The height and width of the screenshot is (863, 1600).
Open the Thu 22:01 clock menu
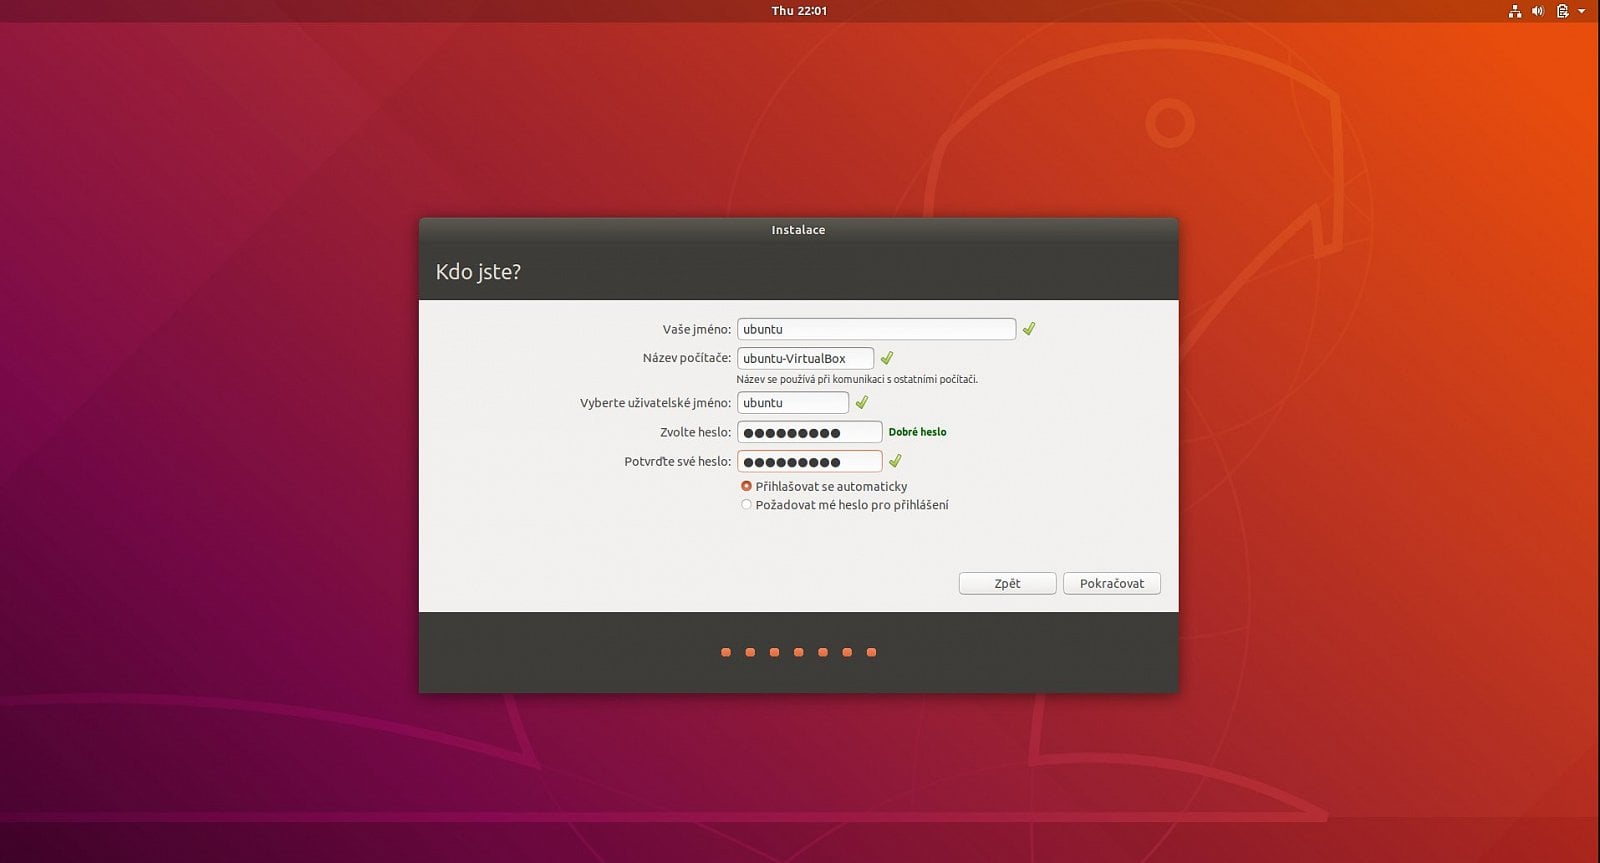799,11
